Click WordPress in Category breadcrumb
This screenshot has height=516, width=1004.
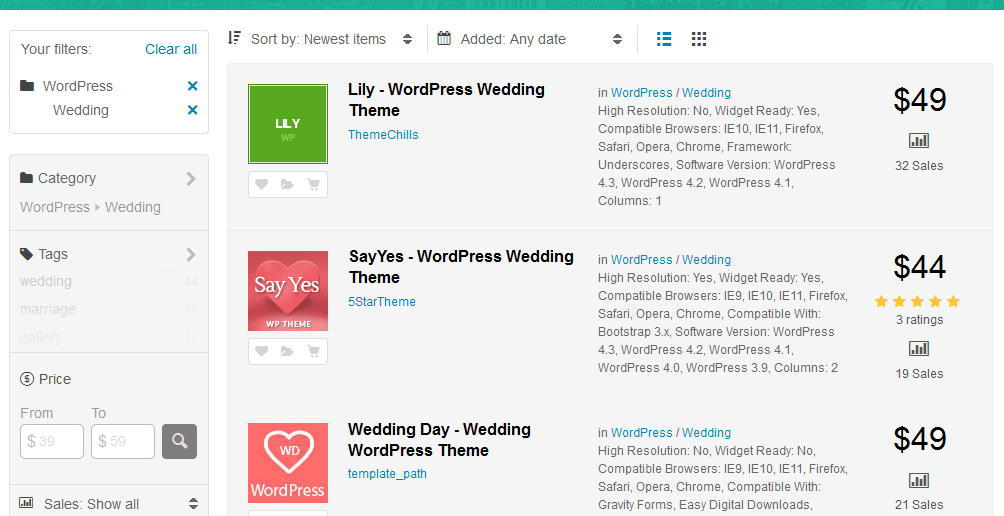pos(55,207)
